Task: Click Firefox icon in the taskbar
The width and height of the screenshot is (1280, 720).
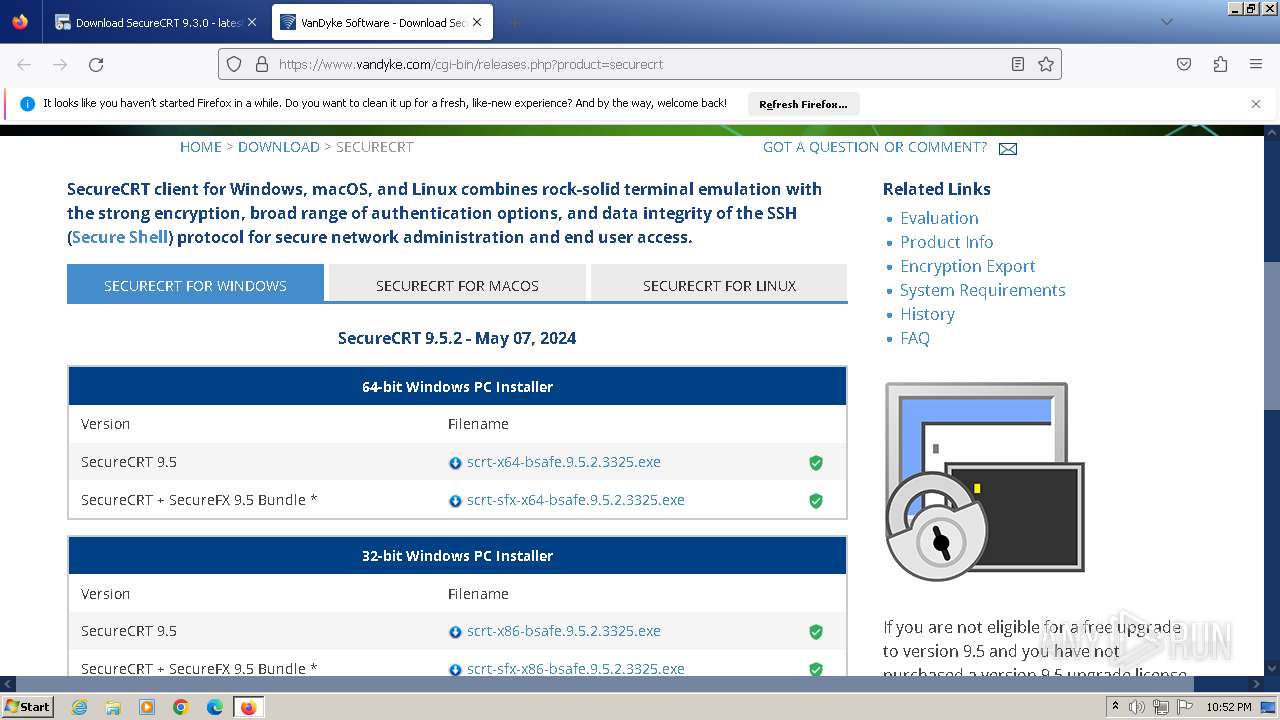Action: (x=248, y=707)
